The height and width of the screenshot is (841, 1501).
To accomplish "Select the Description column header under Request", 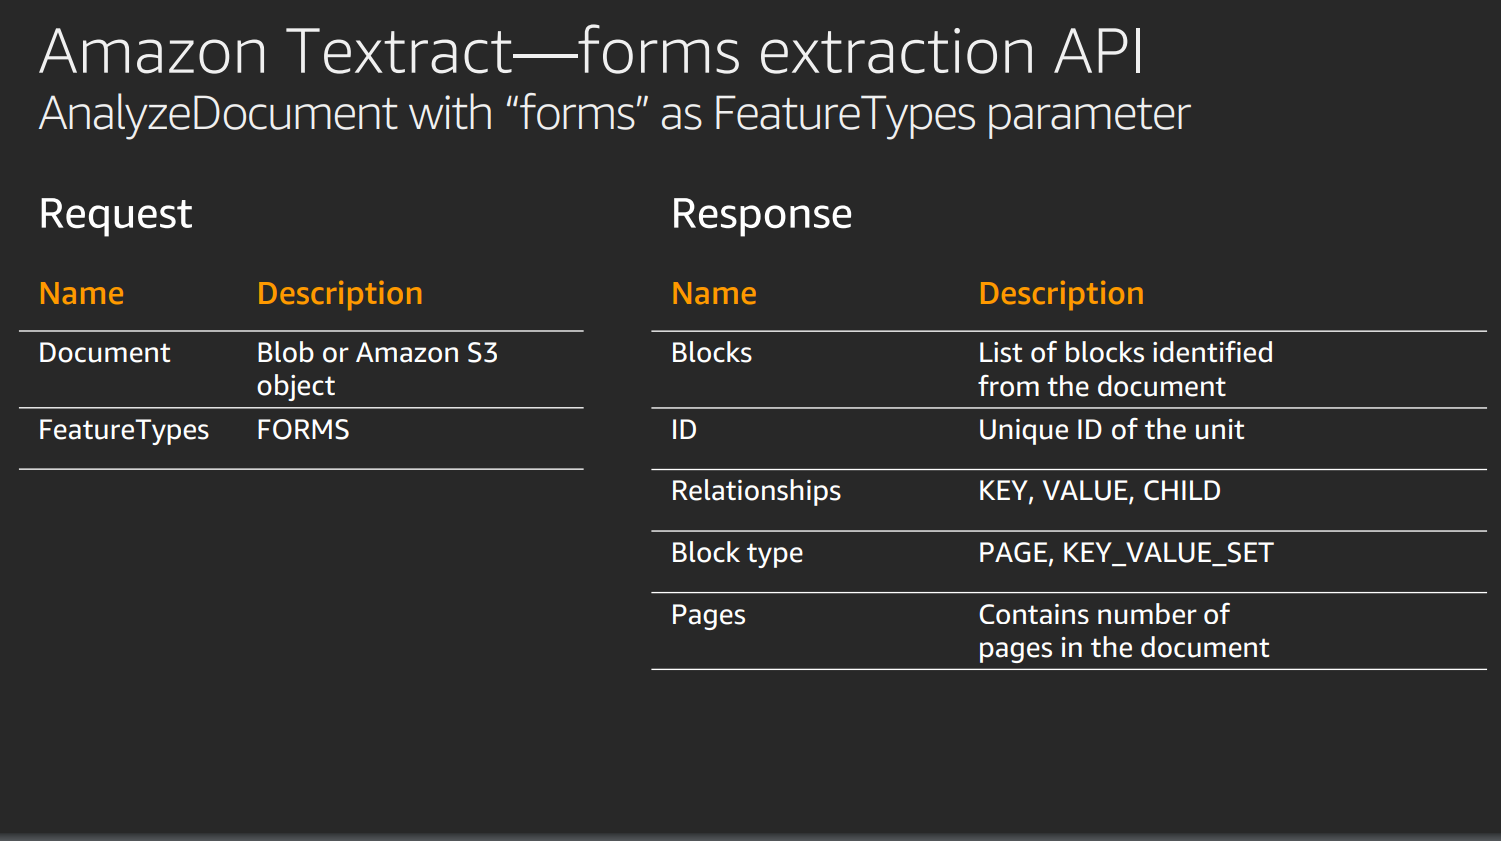I will 339,293.
